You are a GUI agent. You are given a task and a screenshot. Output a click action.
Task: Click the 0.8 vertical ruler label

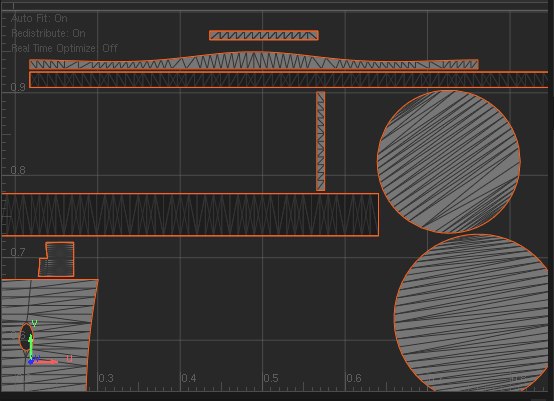(x=18, y=170)
